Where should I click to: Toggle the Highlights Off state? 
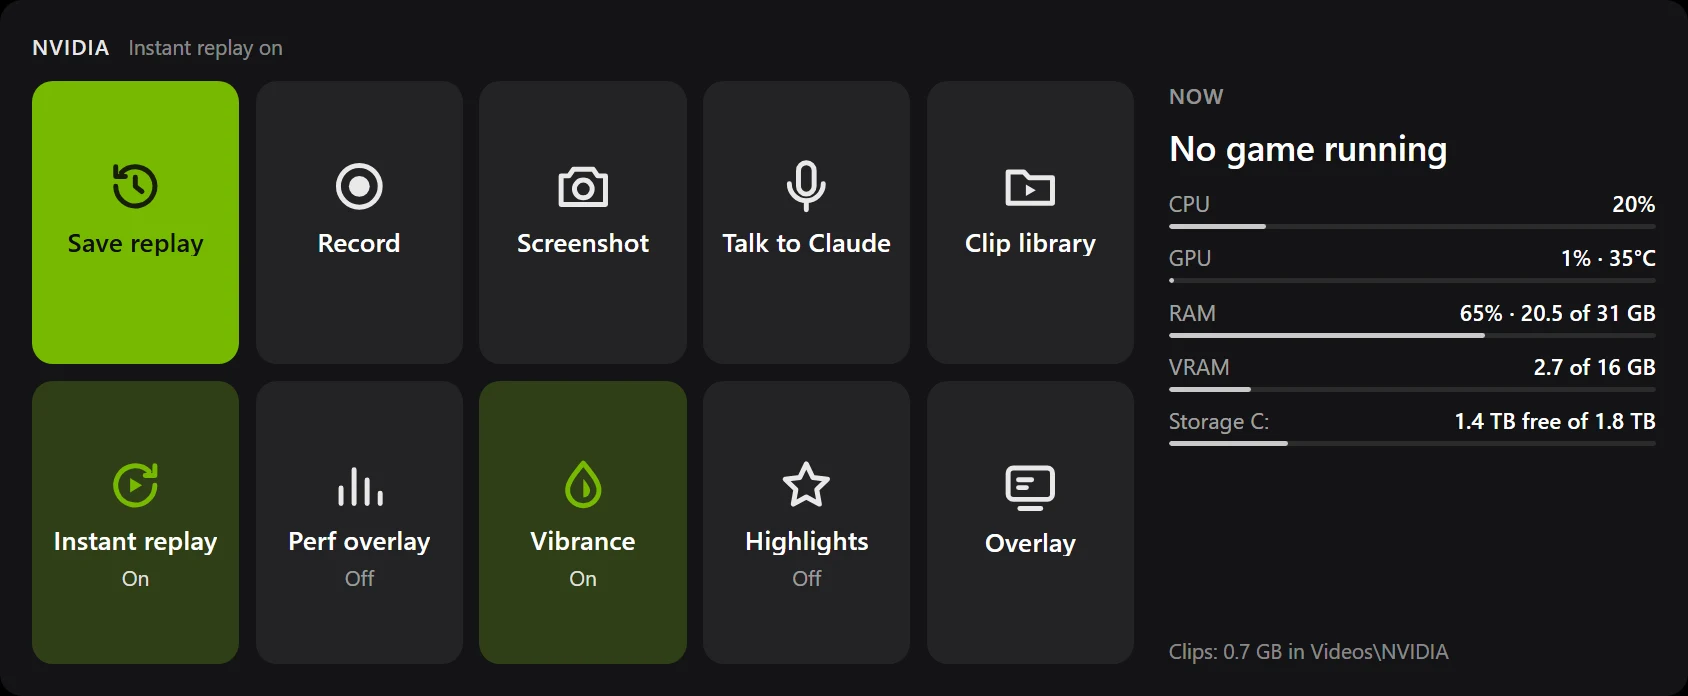coord(806,579)
